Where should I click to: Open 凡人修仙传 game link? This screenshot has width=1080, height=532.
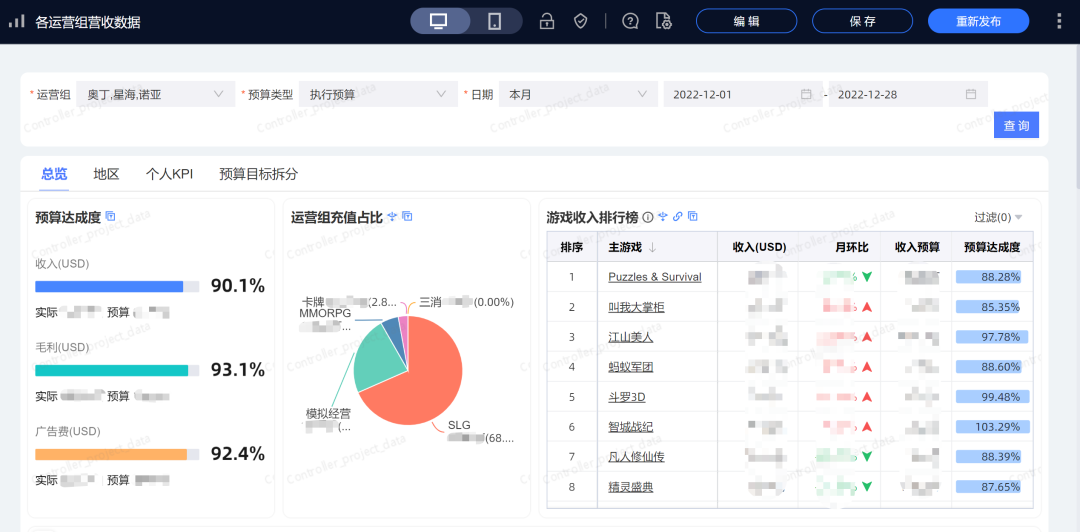click(636, 457)
